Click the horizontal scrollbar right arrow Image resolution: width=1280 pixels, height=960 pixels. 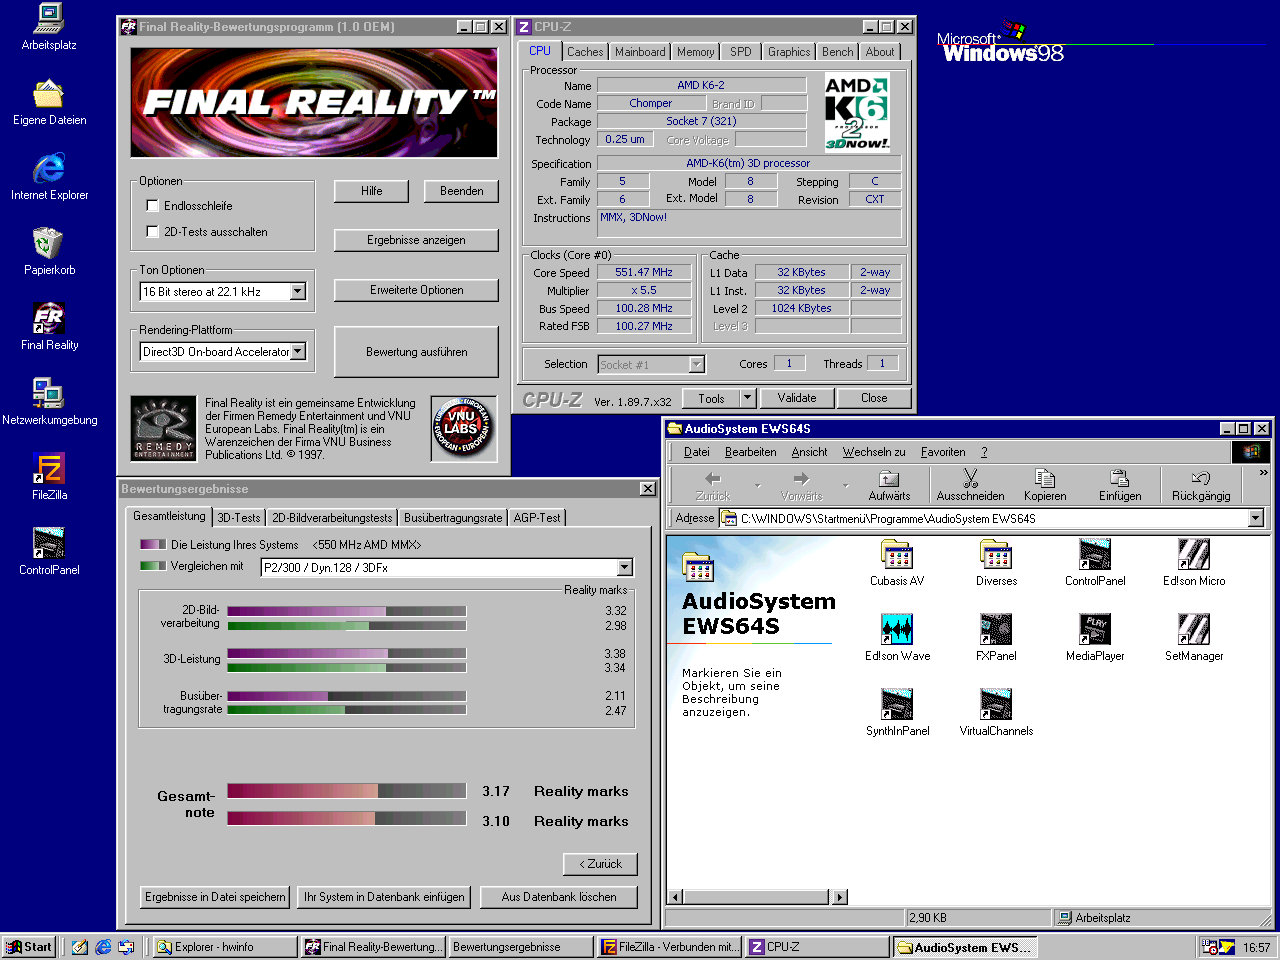(x=840, y=897)
